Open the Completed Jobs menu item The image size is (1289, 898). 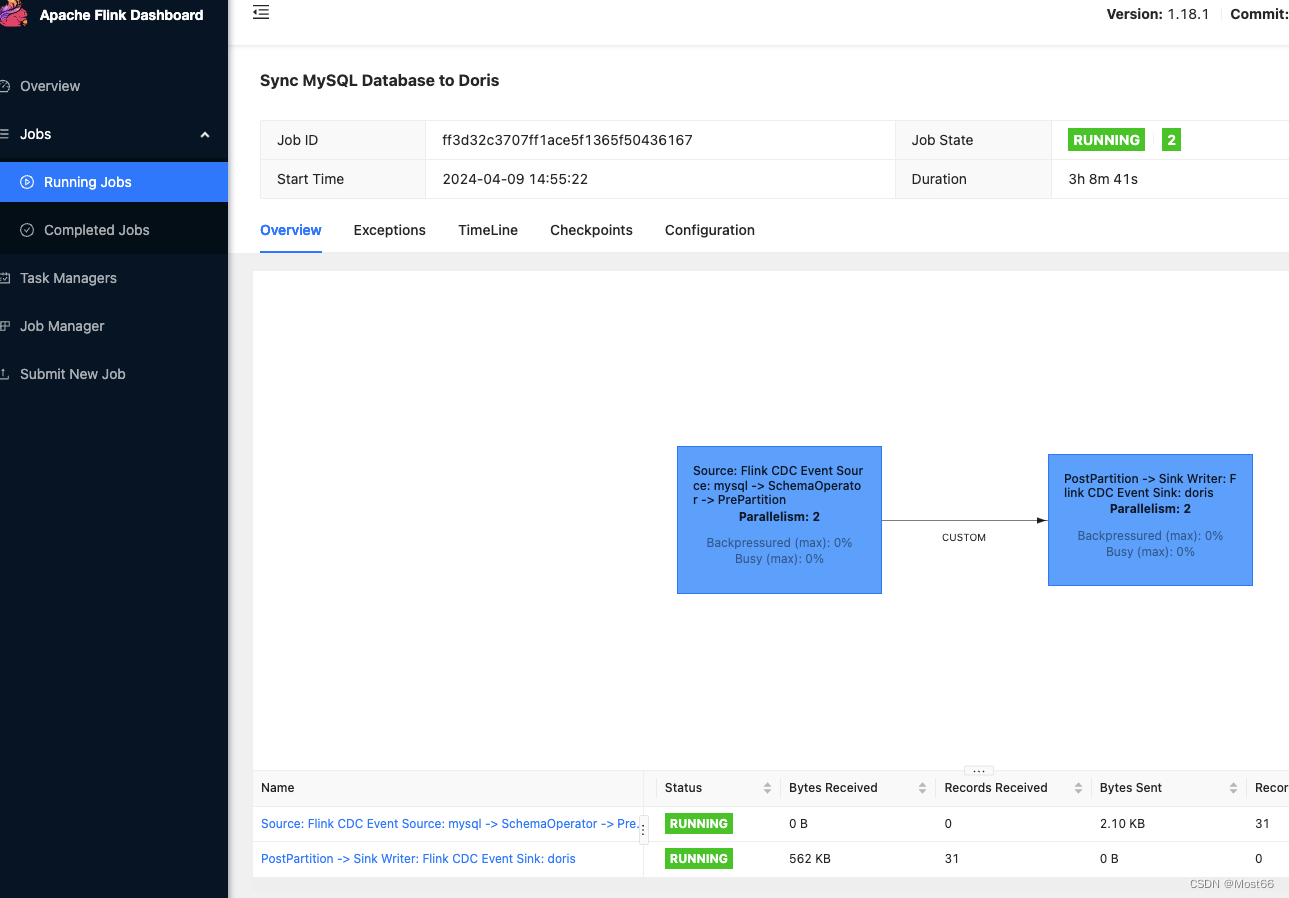(114, 230)
